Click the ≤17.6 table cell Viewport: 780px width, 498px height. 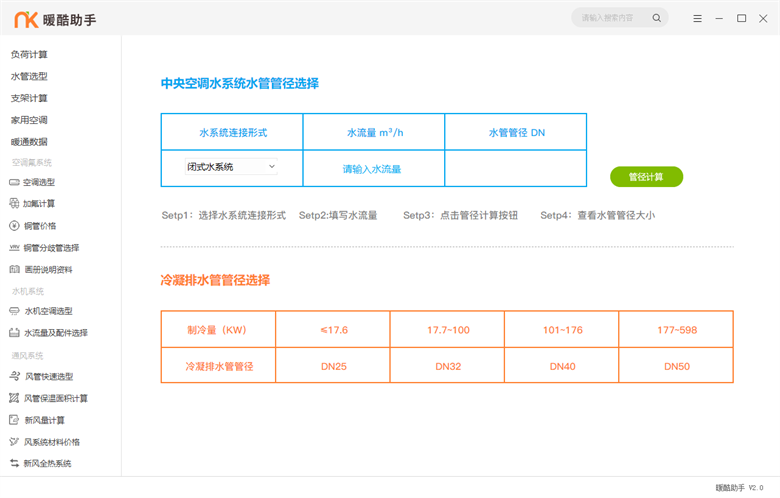pos(333,330)
